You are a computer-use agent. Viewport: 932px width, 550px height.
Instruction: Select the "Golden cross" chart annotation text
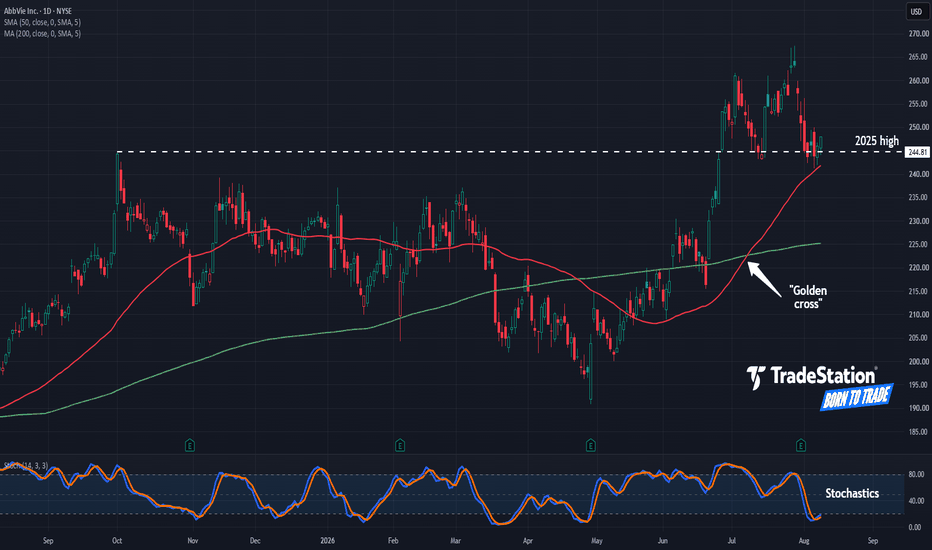(x=808, y=297)
